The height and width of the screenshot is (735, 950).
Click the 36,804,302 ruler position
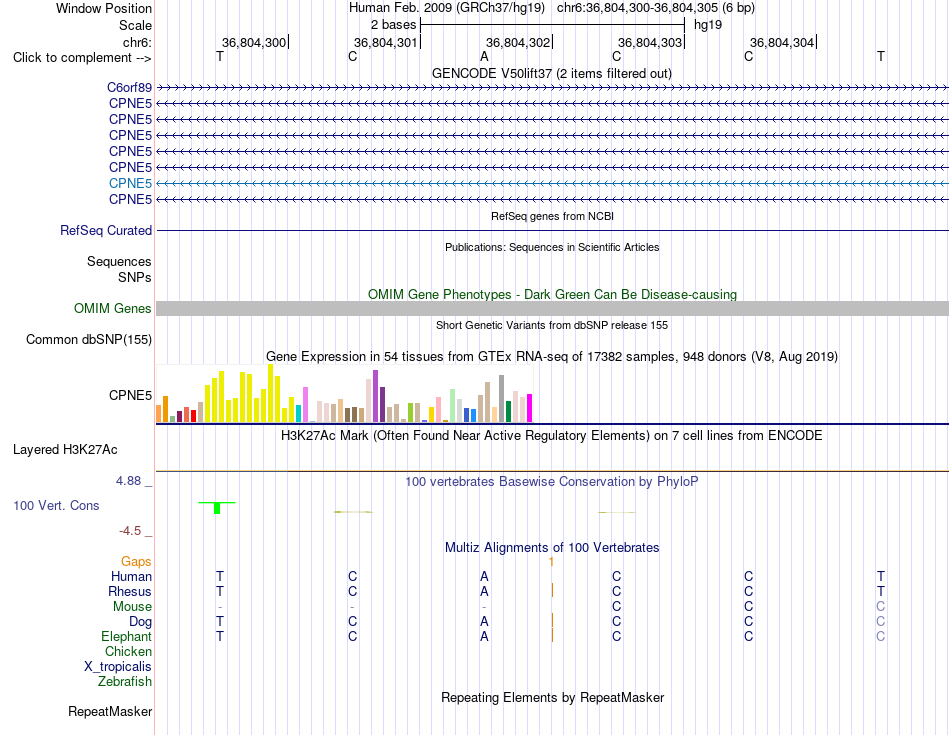(518, 43)
